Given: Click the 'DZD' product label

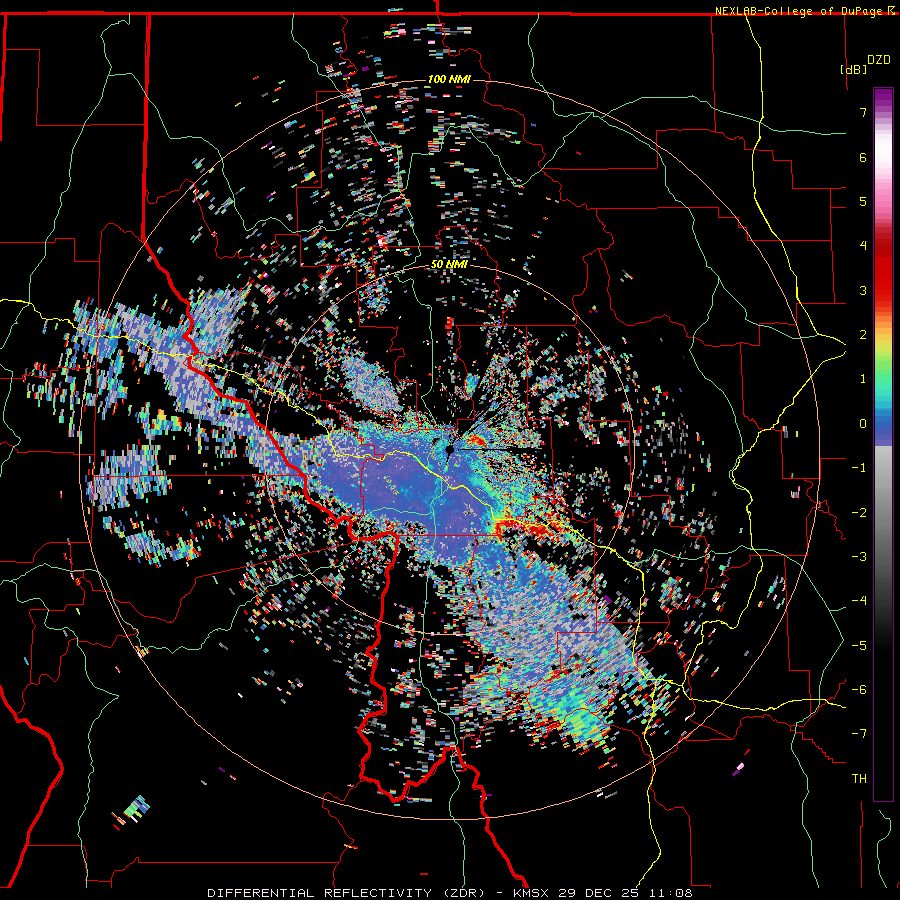Looking at the screenshot, I should [x=879, y=60].
